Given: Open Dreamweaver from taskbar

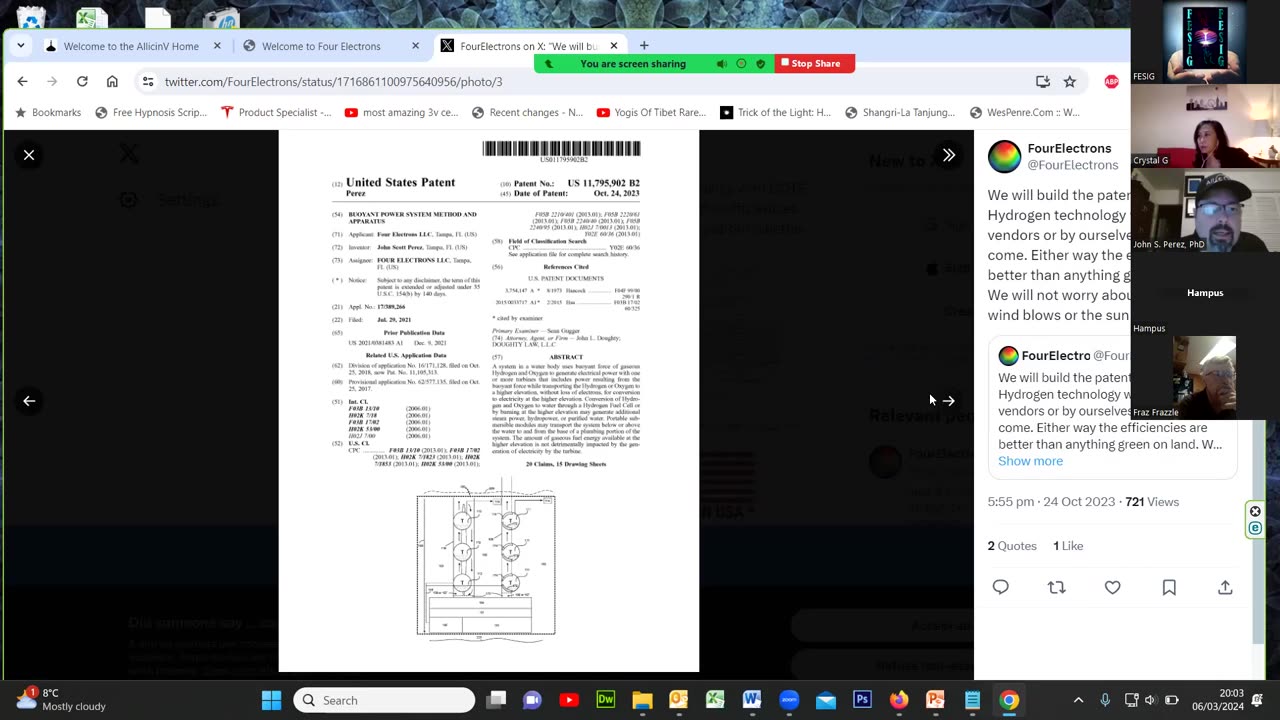Looking at the screenshot, I should pyautogui.click(x=605, y=700).
